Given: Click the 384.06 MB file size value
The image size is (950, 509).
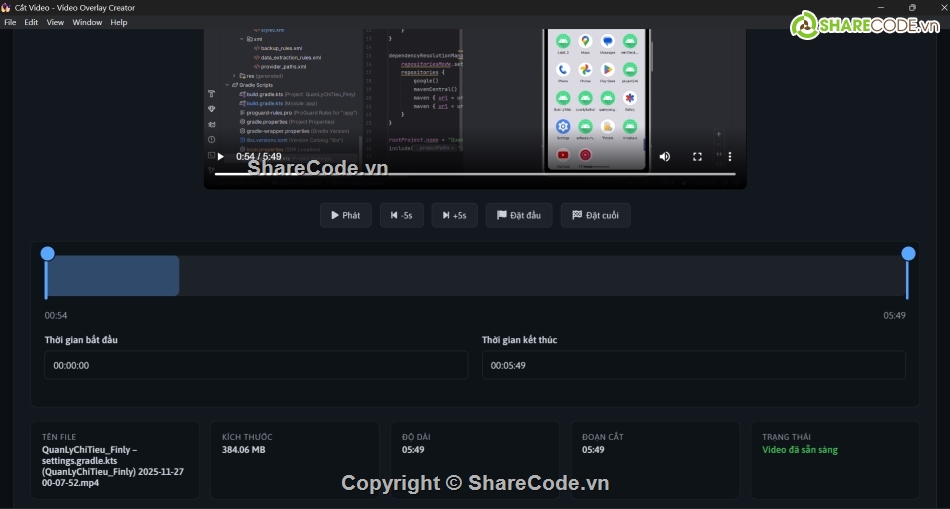Looking at the screenshot, I should (244, 450).
